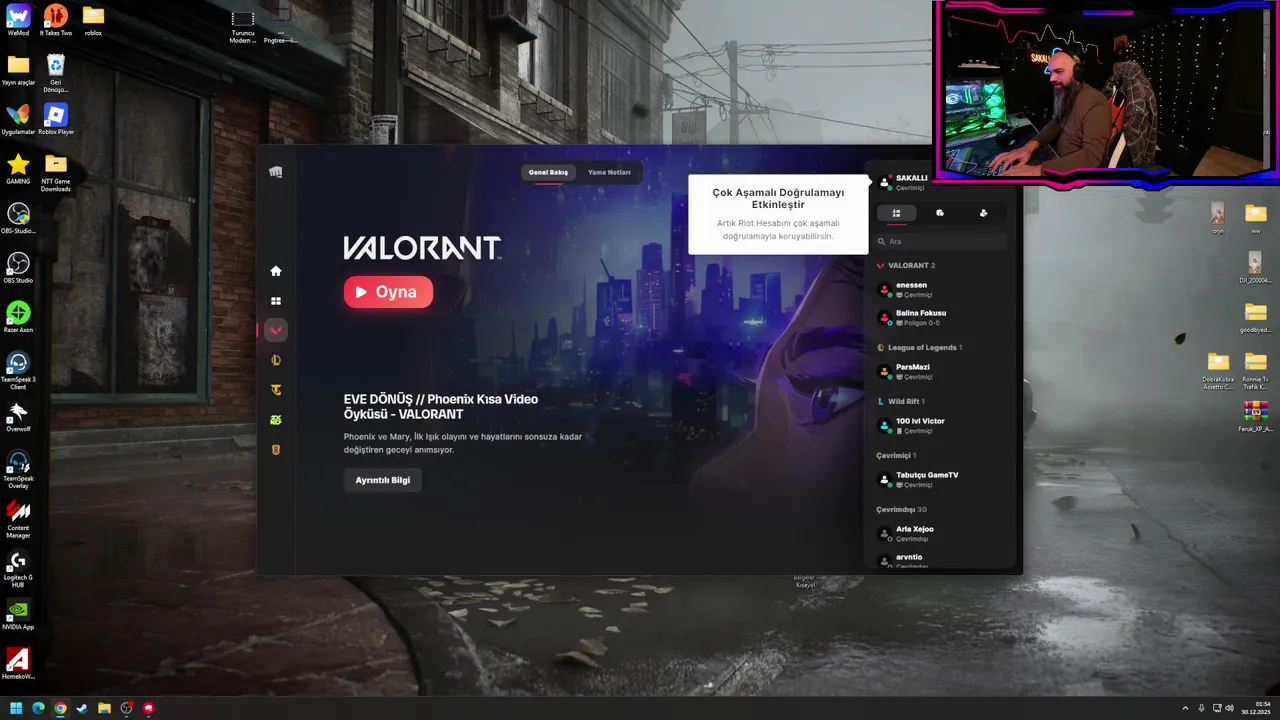
Task: Click Ayrıntılı Bilgi button
Action: (x=383, y=480)
